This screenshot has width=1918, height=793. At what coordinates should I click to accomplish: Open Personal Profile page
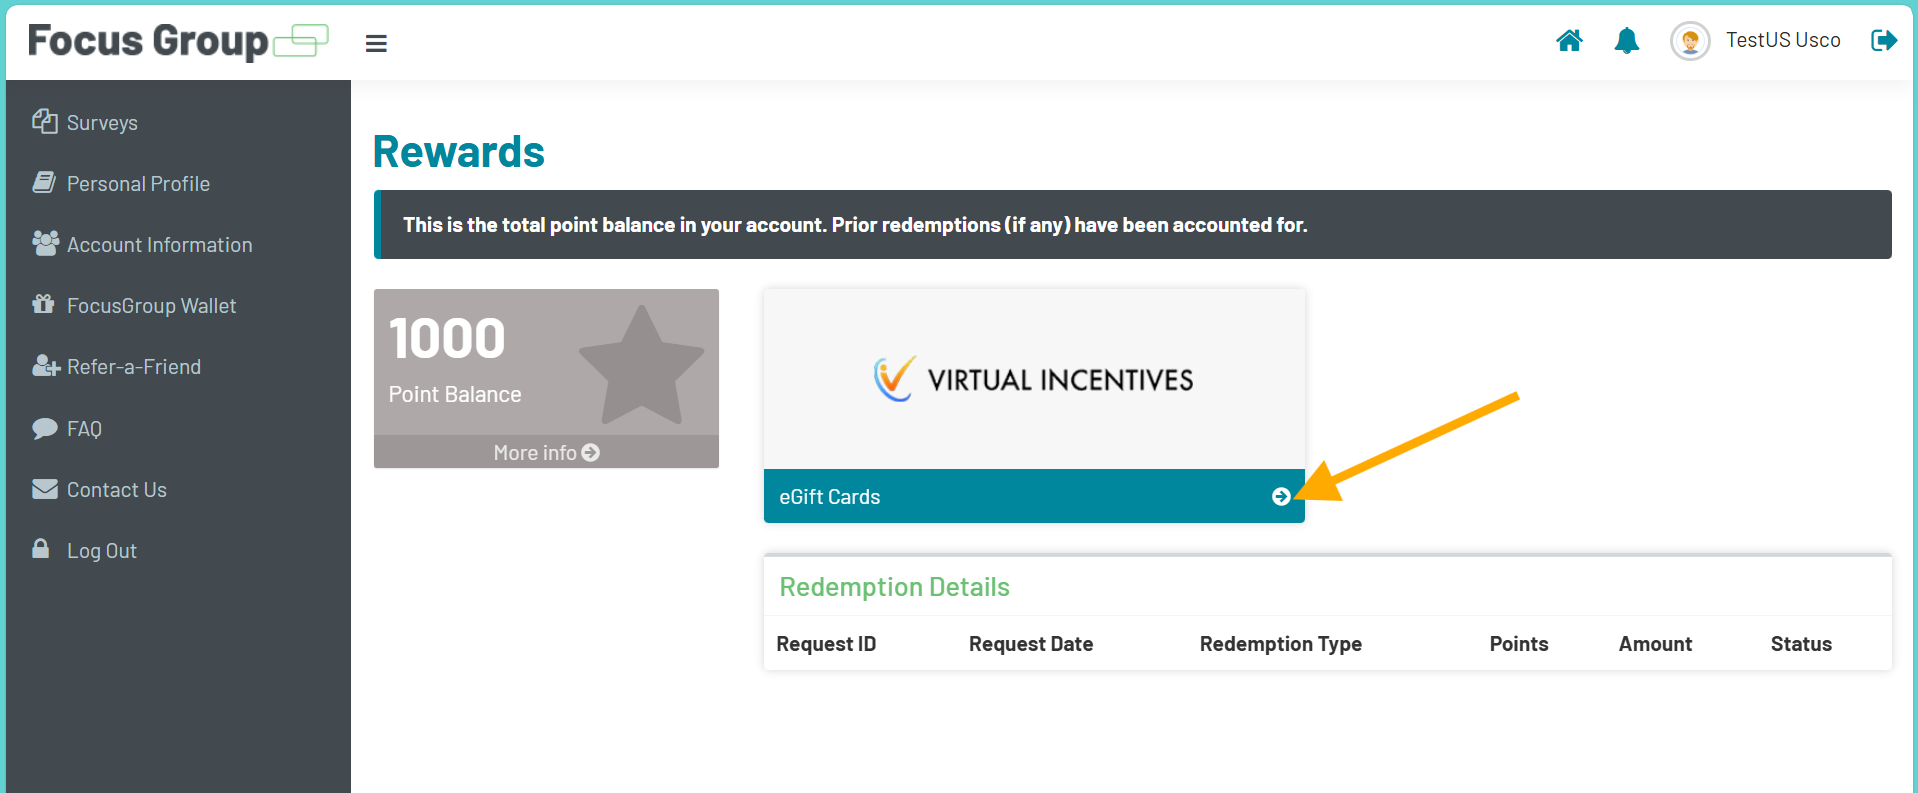138,184
